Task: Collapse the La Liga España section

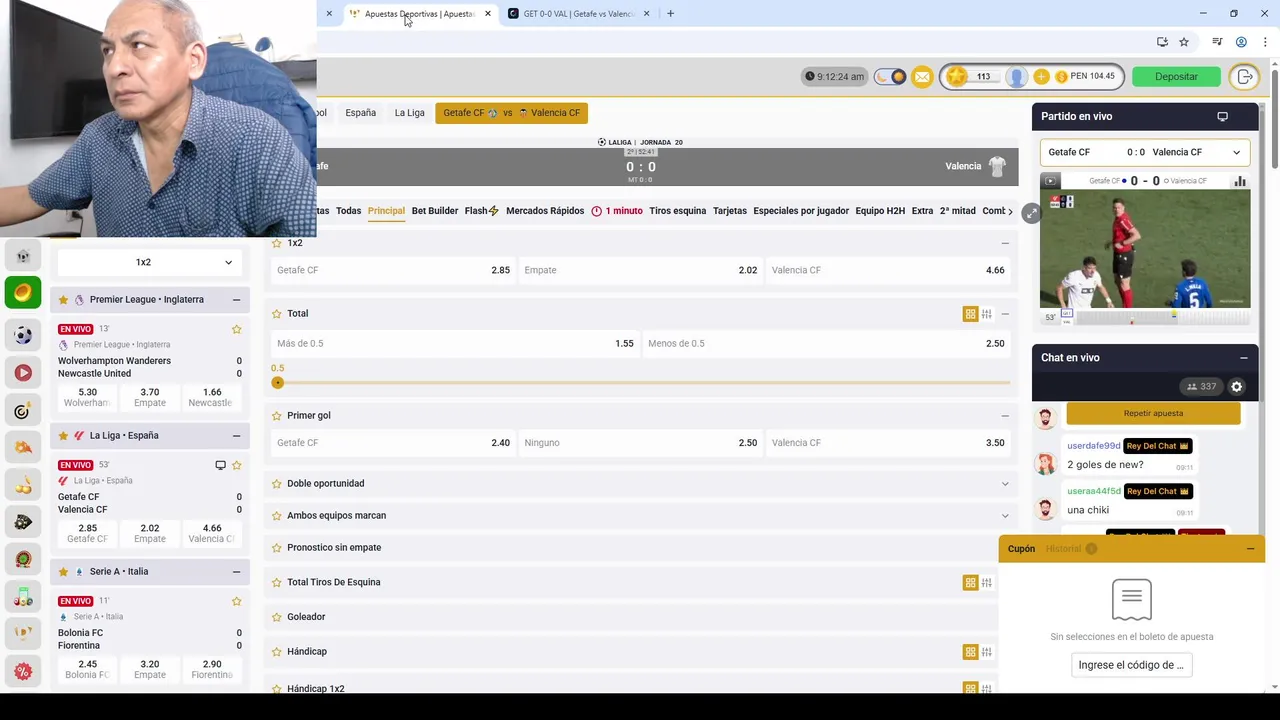Action: (236, 436)
